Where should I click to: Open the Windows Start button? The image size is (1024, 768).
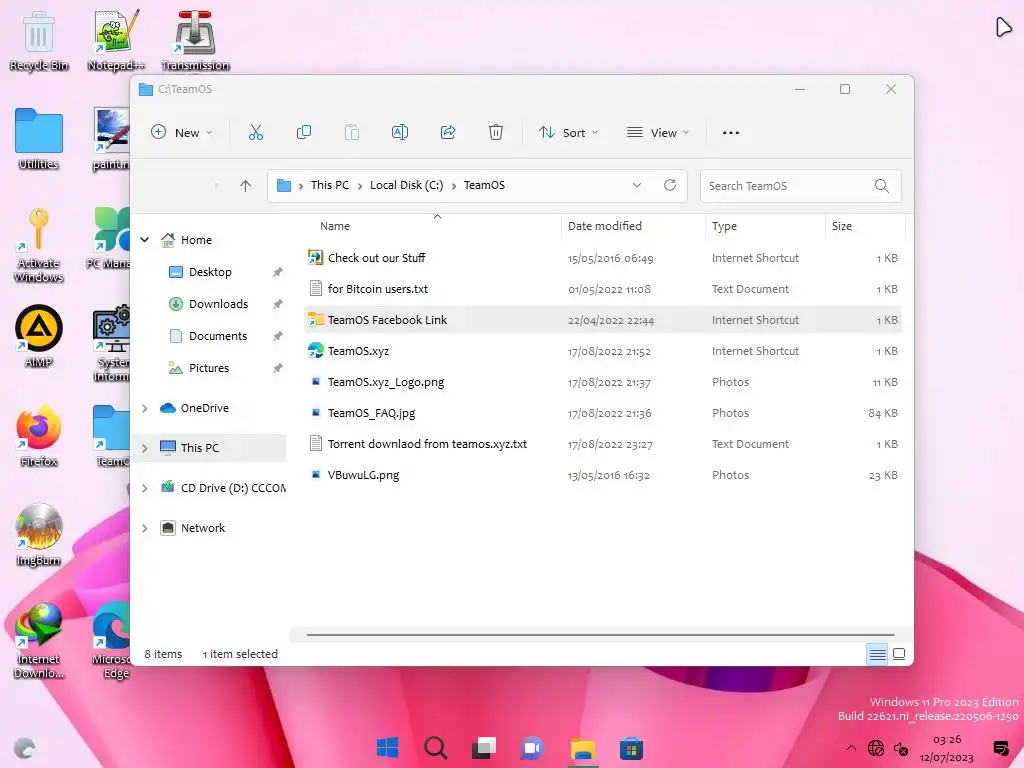387,748
